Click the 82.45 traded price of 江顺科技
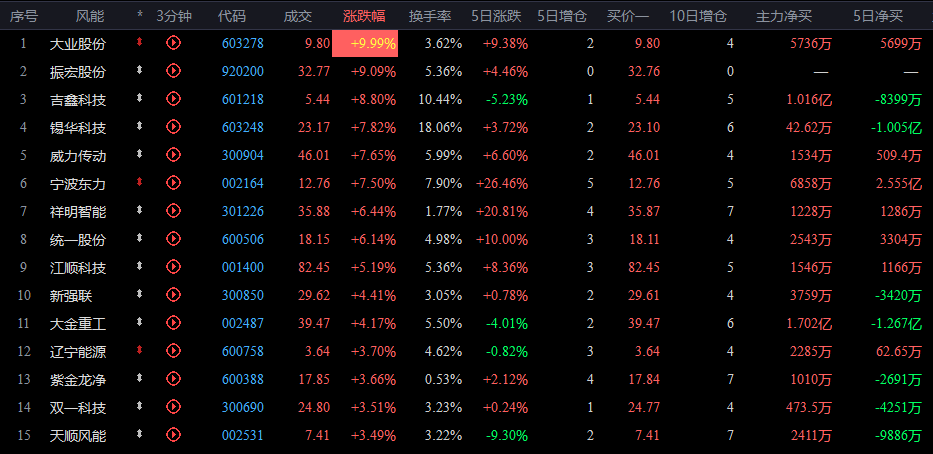 pos(314,267)
